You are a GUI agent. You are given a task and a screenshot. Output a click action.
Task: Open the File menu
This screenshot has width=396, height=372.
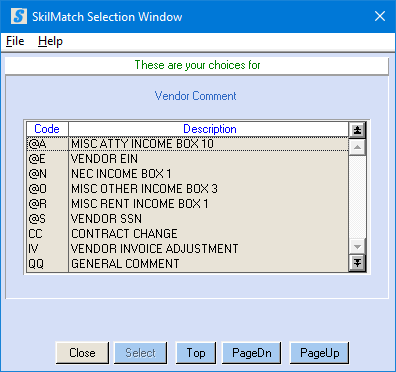pos(15,41)
